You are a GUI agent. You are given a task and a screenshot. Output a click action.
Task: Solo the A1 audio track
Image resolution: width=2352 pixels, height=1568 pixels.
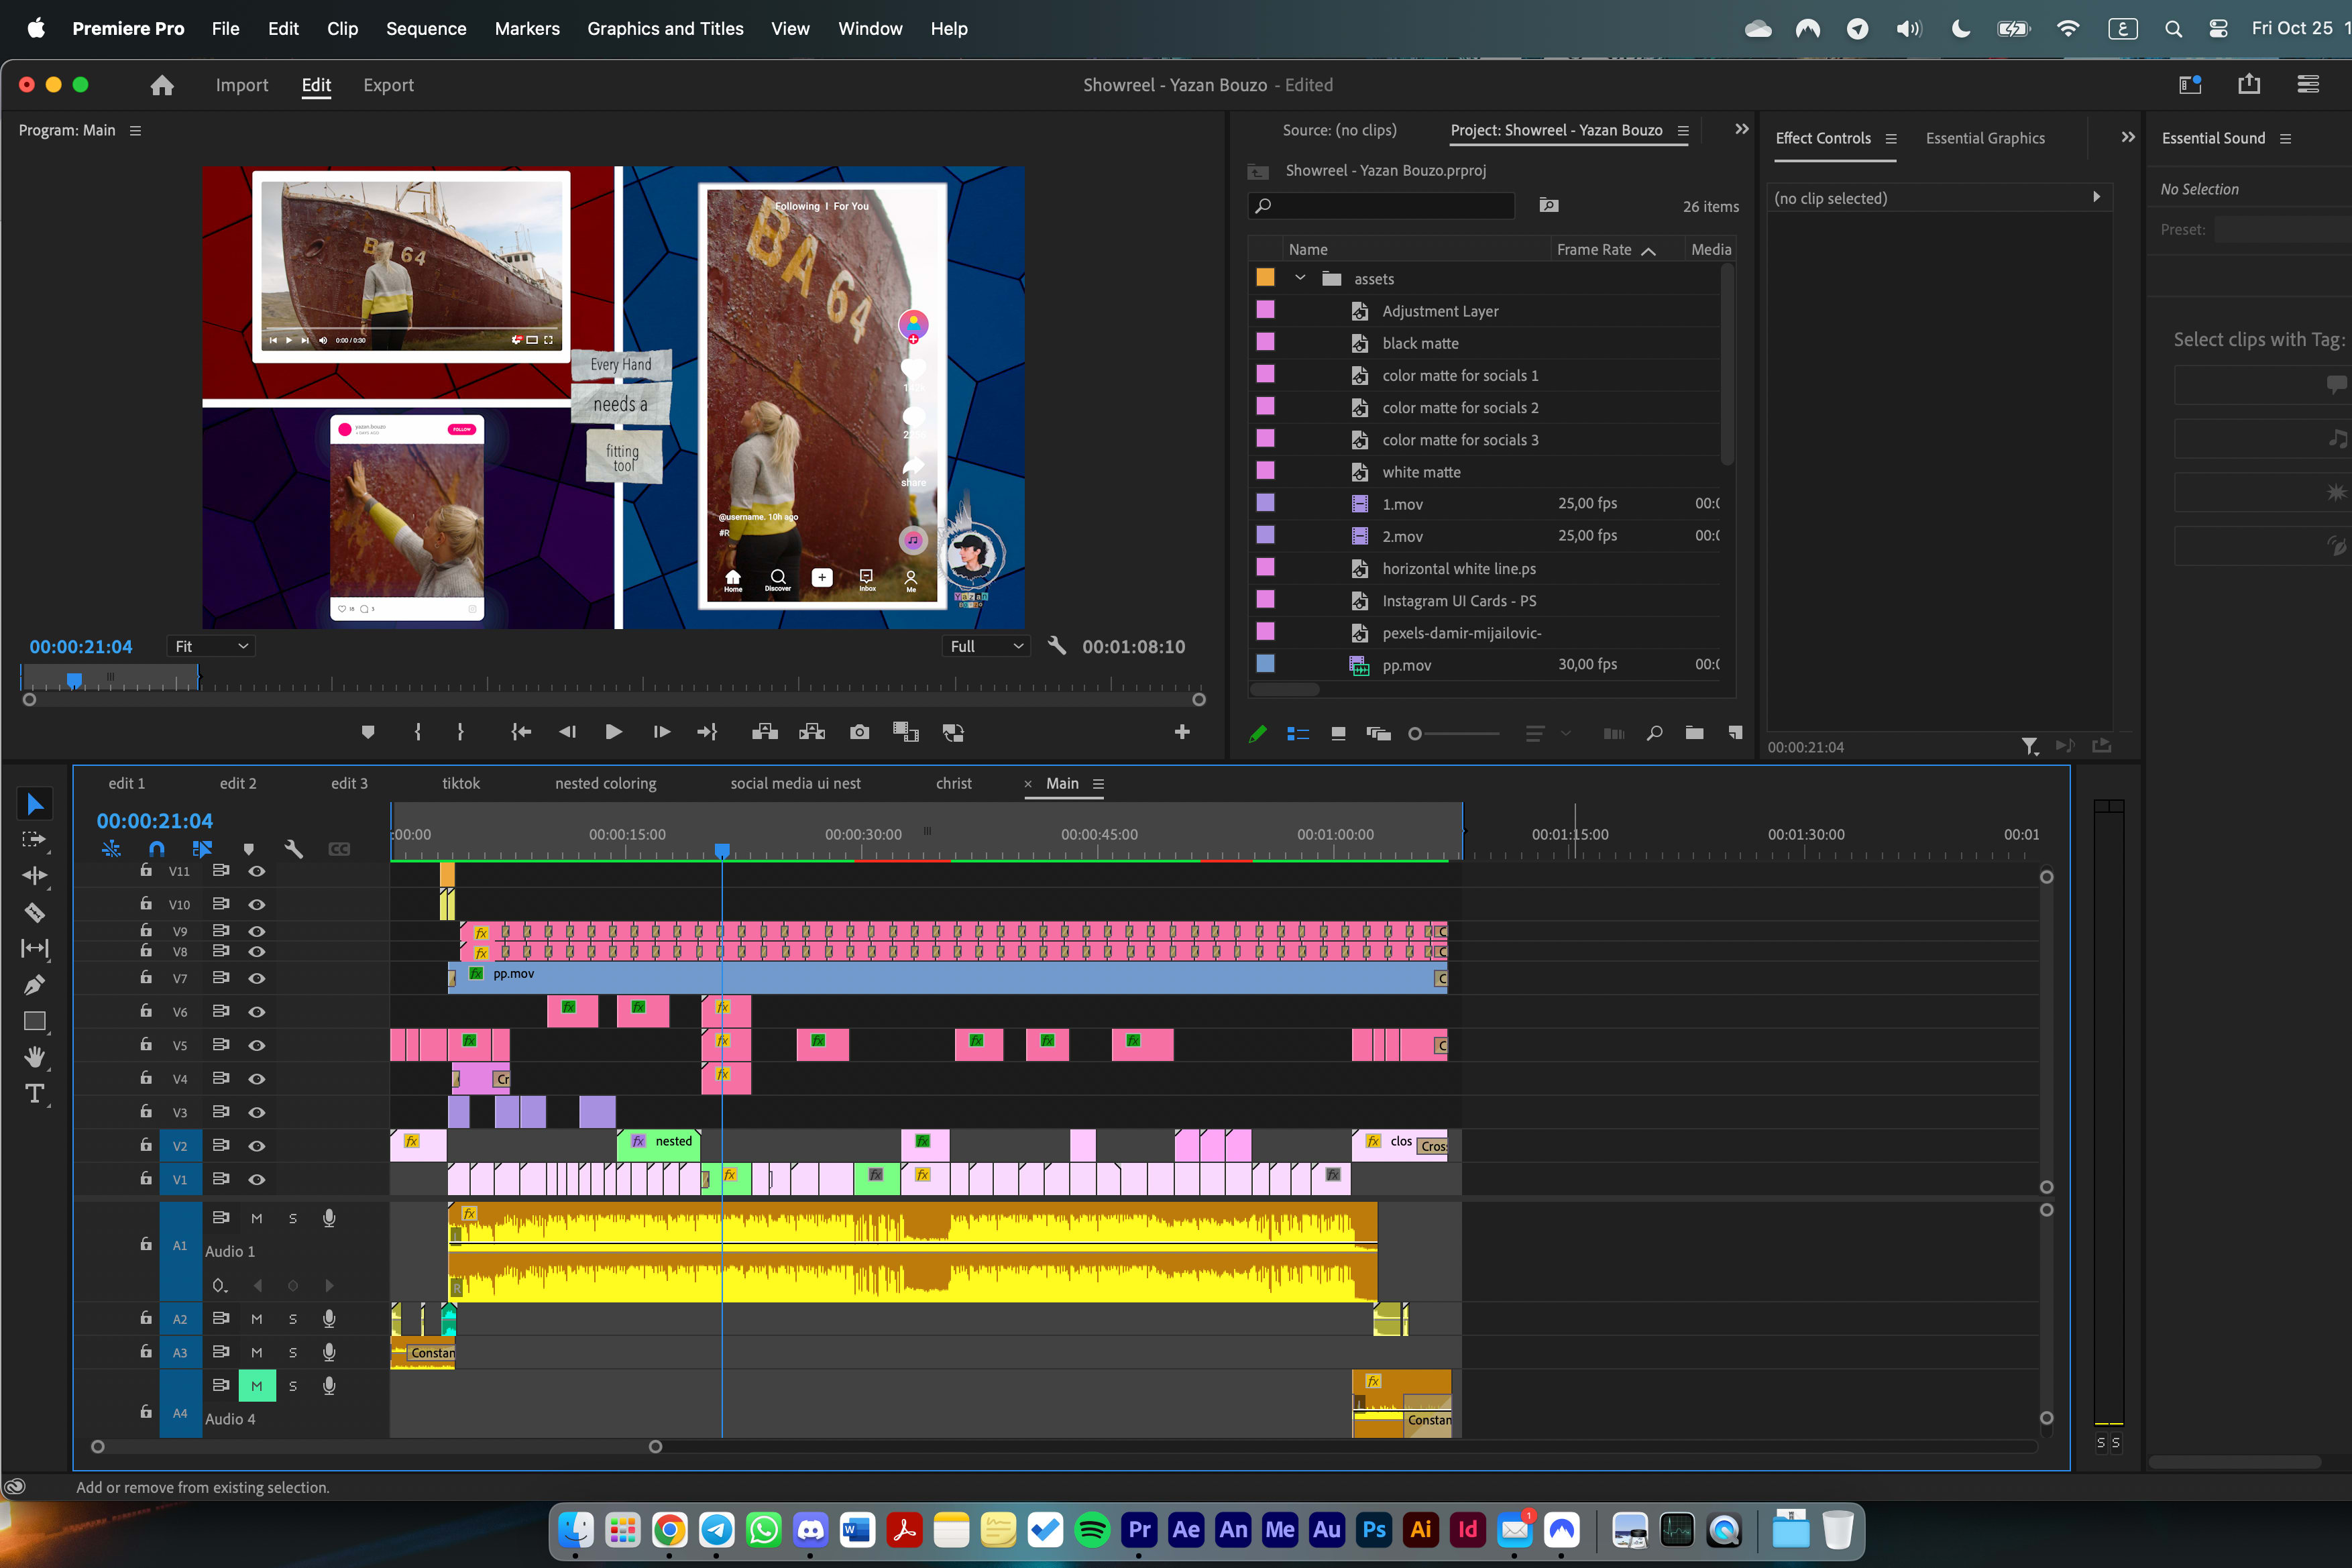pos(293,1218)
